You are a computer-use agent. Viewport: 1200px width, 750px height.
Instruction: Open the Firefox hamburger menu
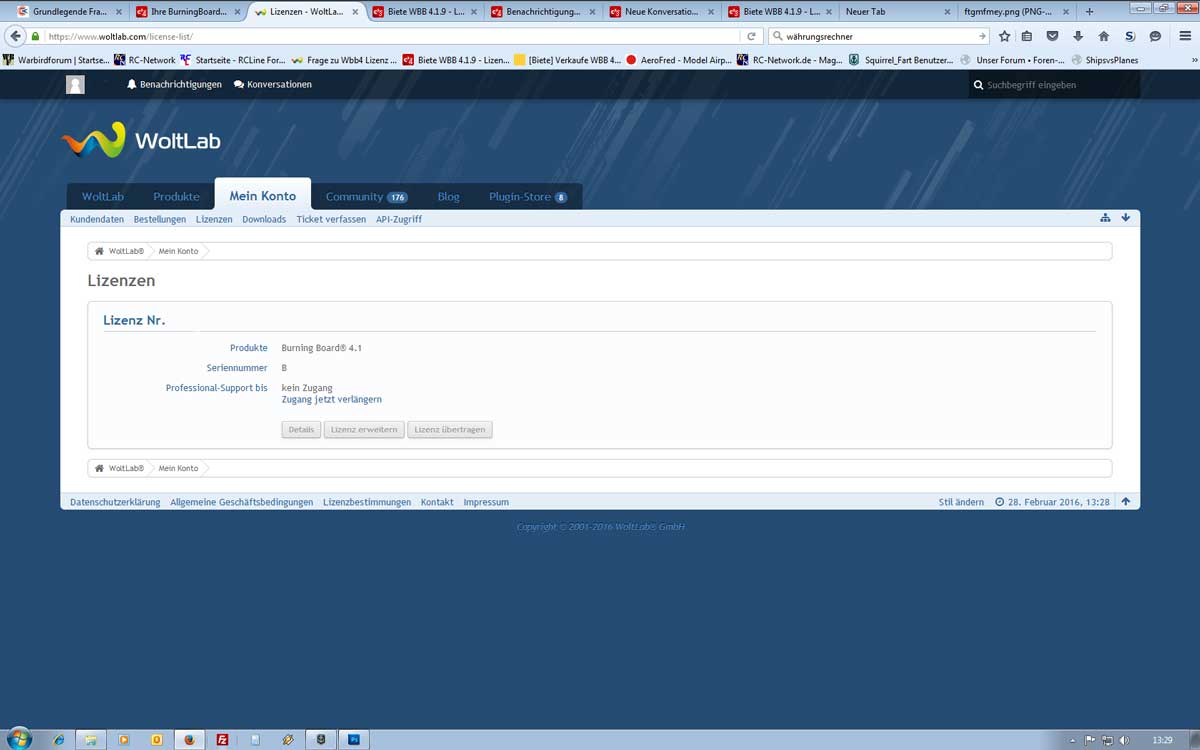(1185, 36)
